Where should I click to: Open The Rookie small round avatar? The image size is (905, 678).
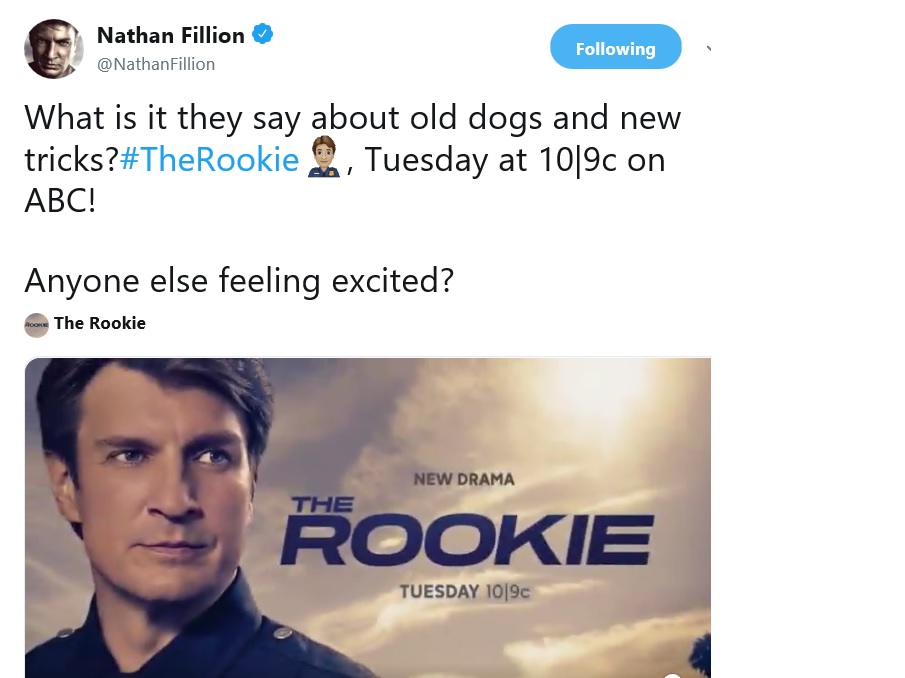36,325
